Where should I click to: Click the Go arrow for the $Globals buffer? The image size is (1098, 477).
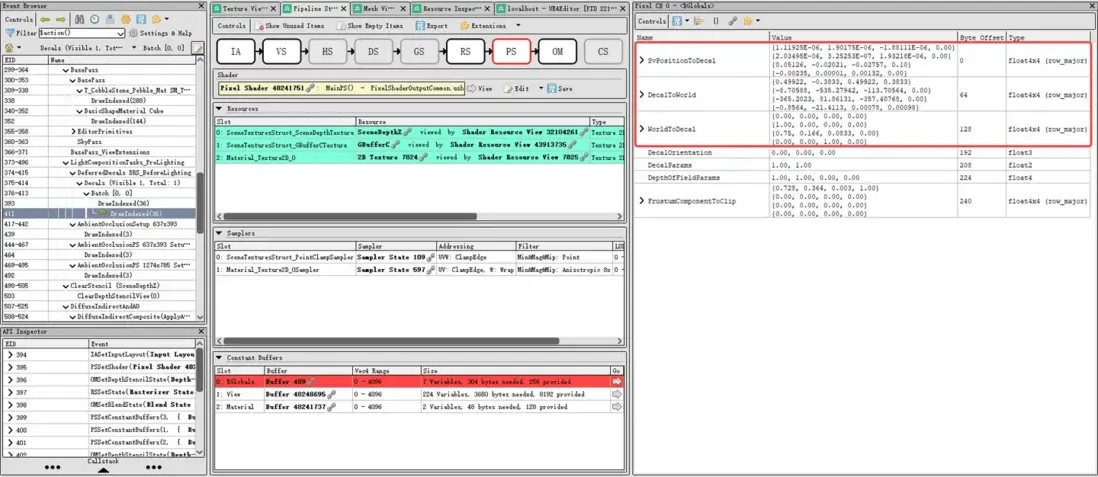(x=617, y=381)
